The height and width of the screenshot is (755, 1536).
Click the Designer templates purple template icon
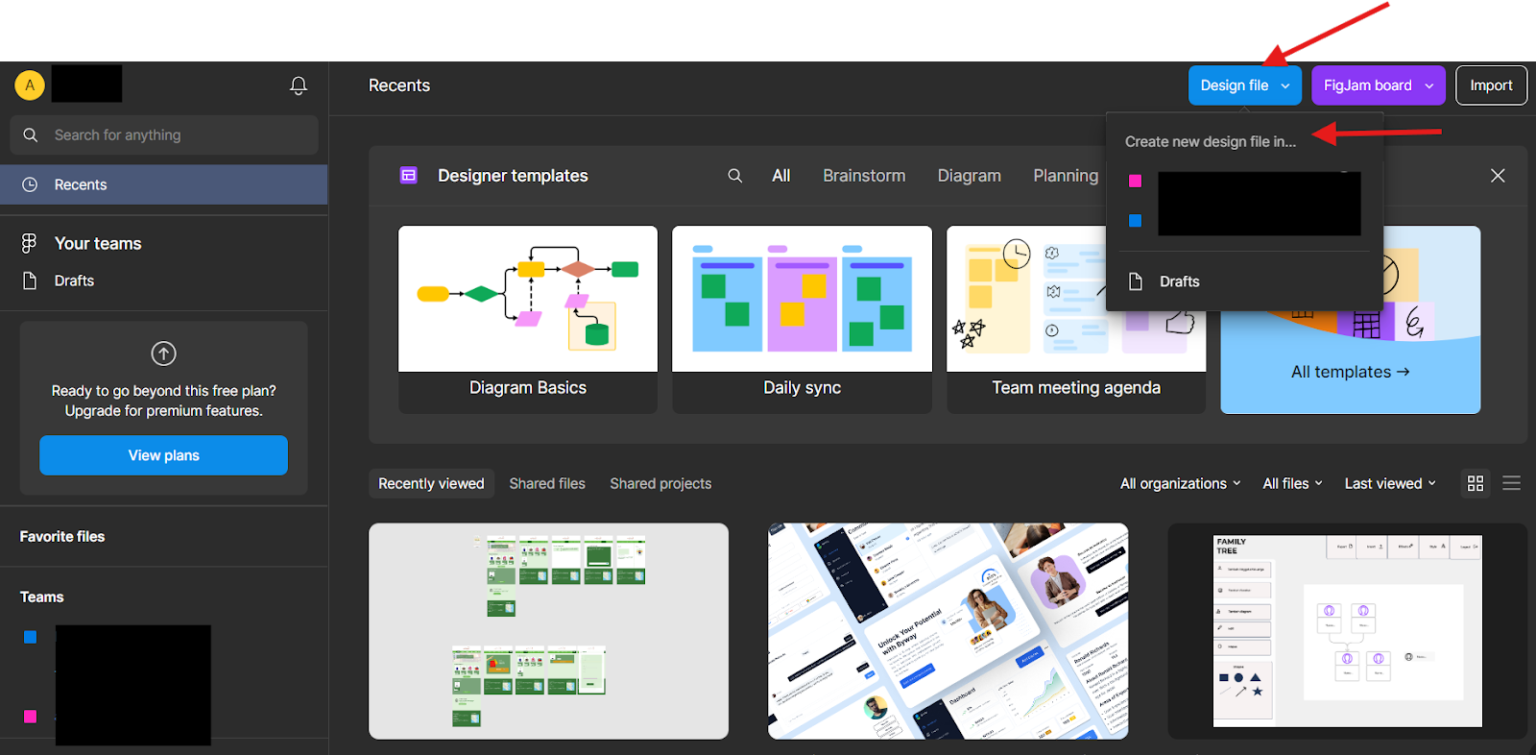408,175
